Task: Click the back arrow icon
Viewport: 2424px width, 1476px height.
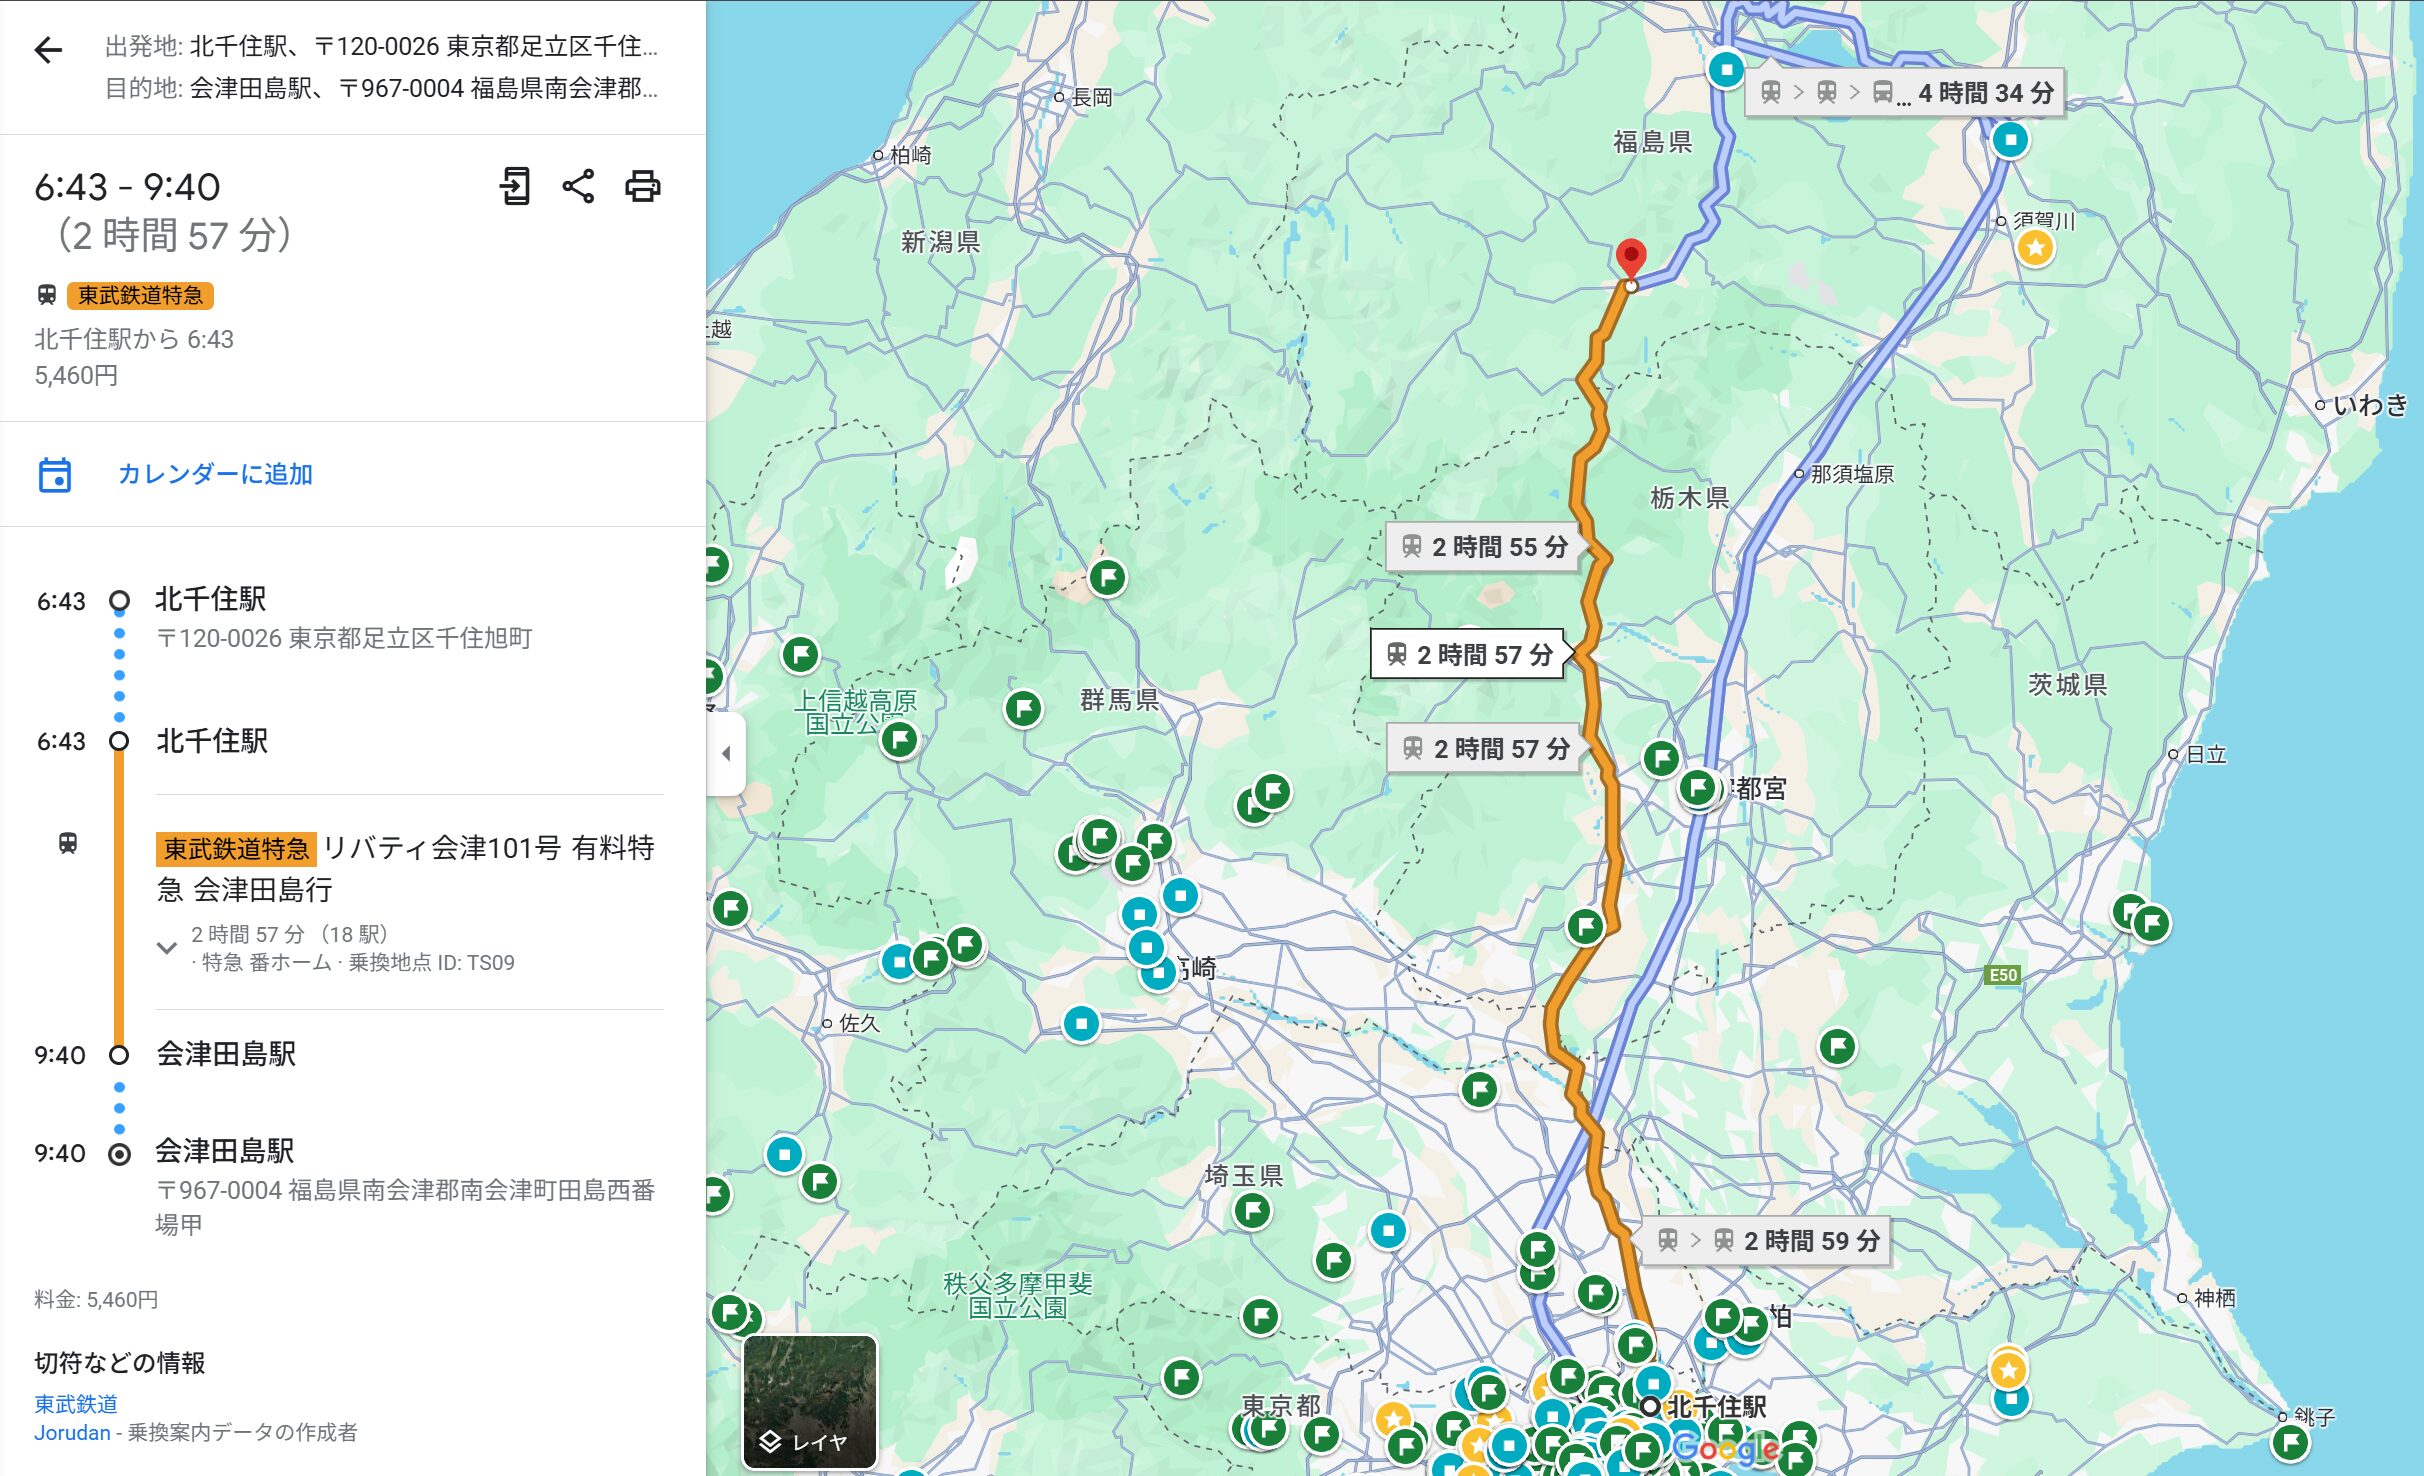Action: tap(48, 50)
